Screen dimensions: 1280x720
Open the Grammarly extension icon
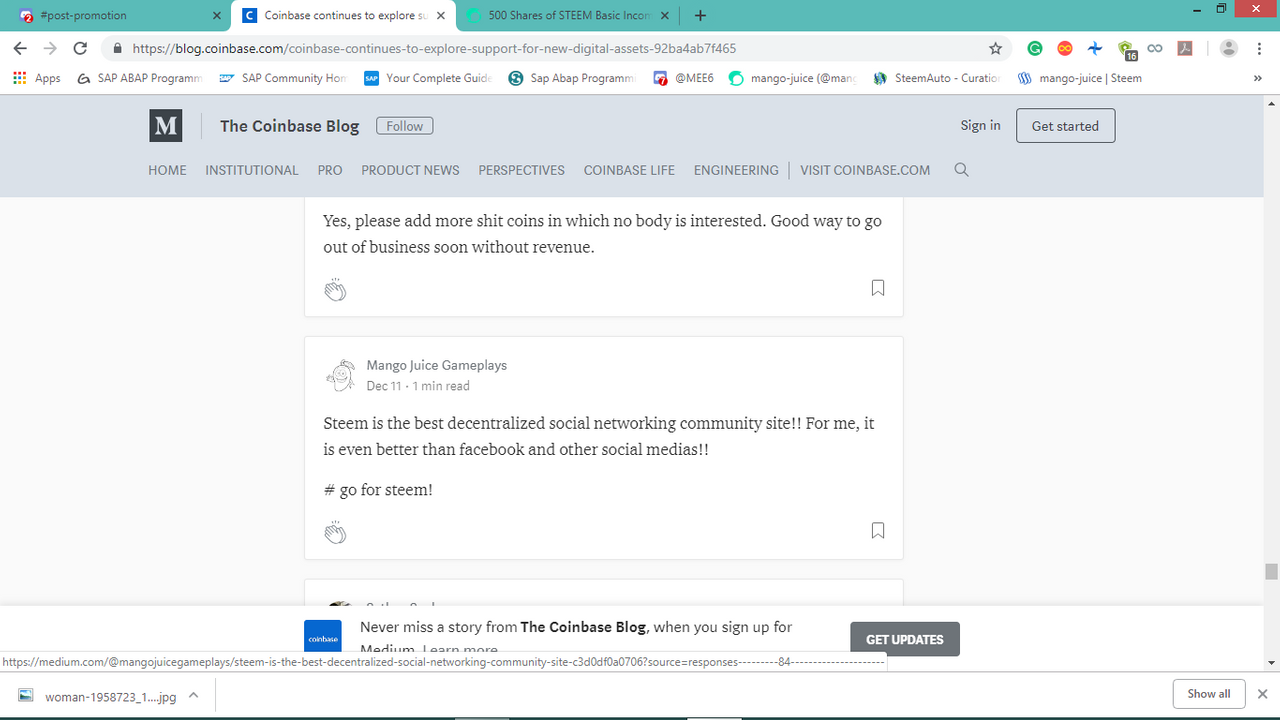1035,48
